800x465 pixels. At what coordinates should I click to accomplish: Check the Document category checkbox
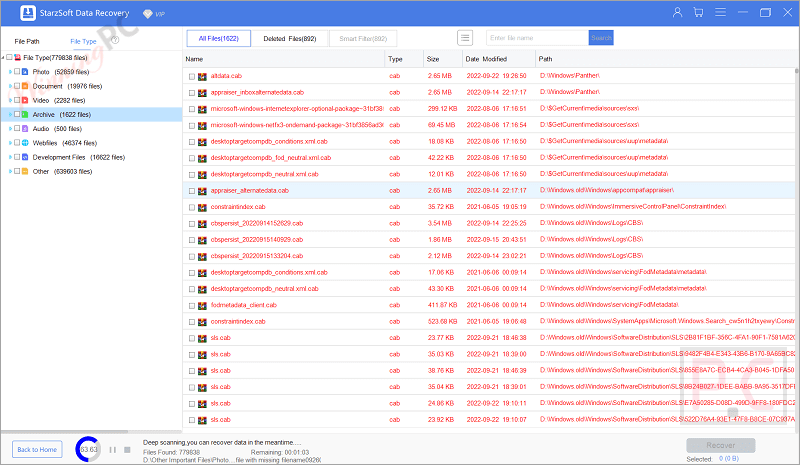click(17, 86)
